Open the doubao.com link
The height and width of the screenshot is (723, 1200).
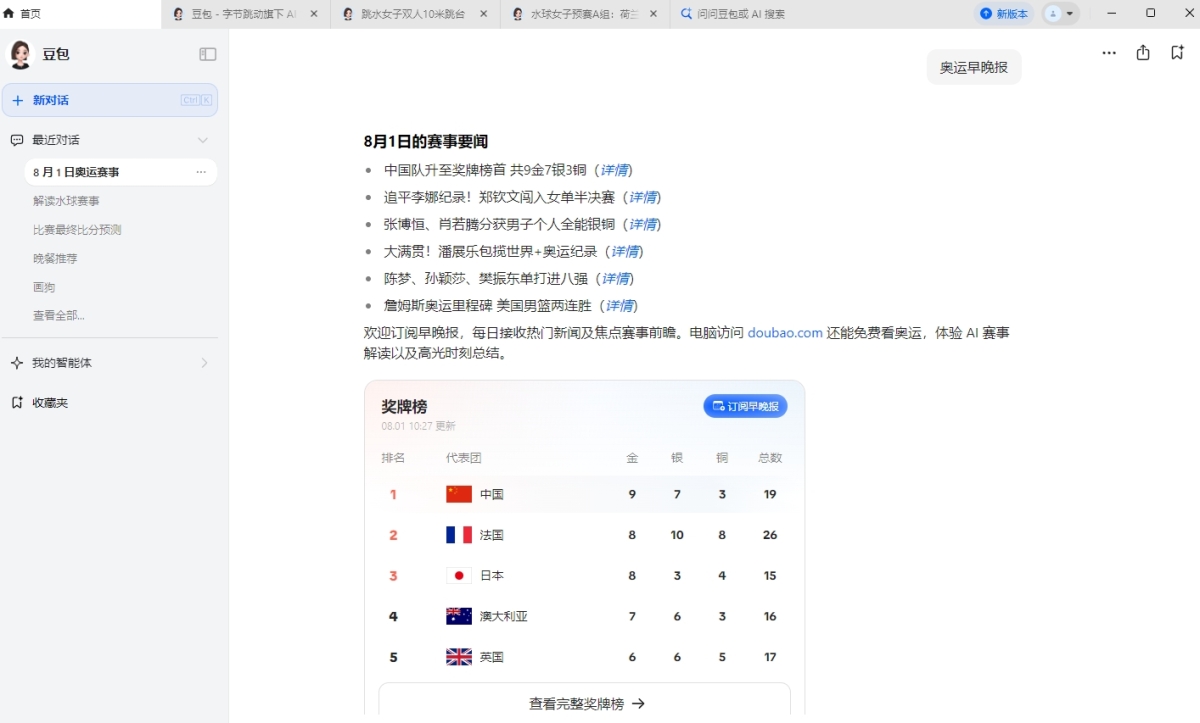pyautogui.click(x=784, y=333)
